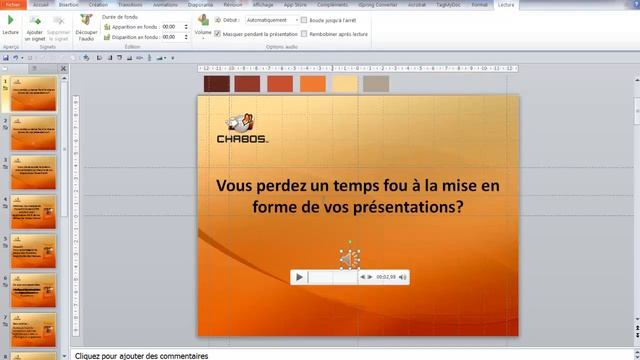
Task: Click the thumbnail pane scroll-down arrow
Action: pyautogui.click(x=64, y=356)
